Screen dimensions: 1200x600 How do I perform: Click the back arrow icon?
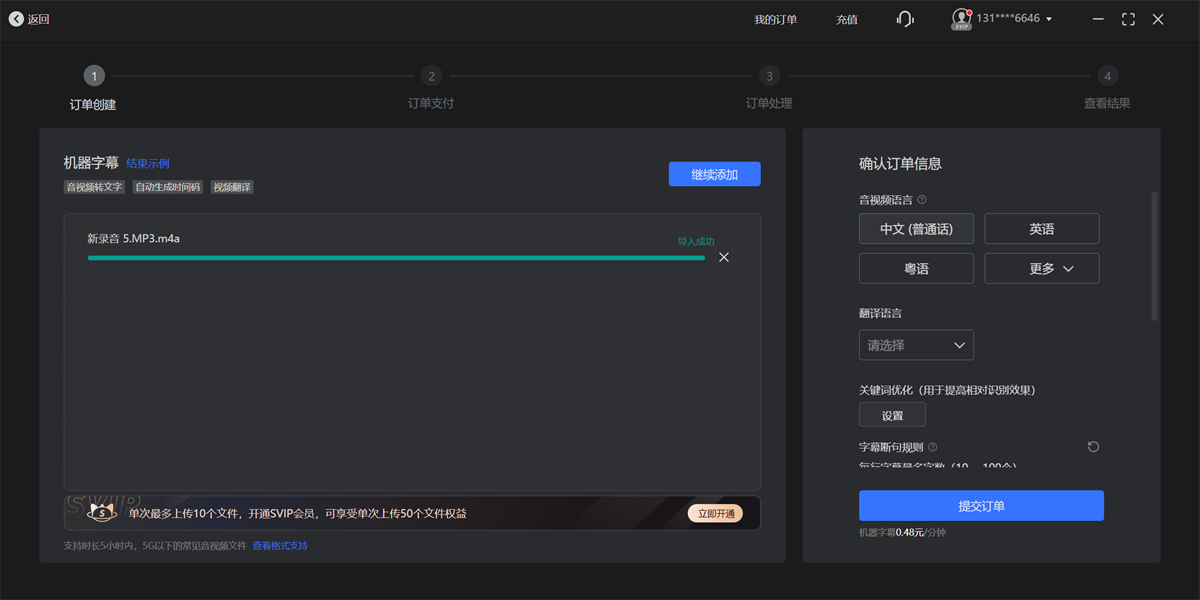point(16,19)
